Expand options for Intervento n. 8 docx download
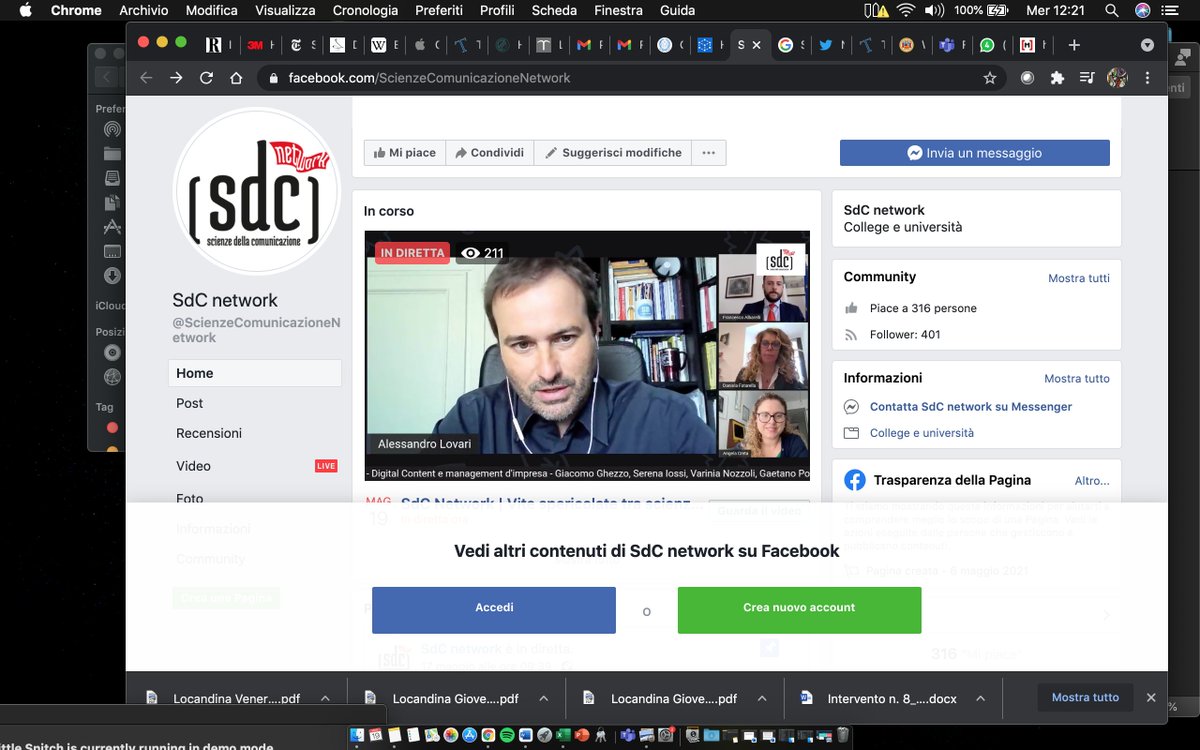Viewport: 1200px width, 750px height. coord(980,699)
